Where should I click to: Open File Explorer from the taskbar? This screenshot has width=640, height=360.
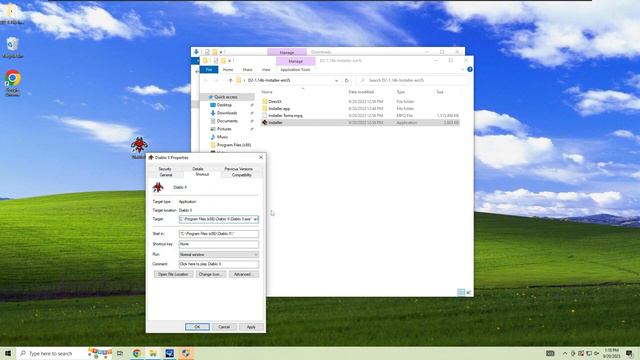tap(153, 353)
